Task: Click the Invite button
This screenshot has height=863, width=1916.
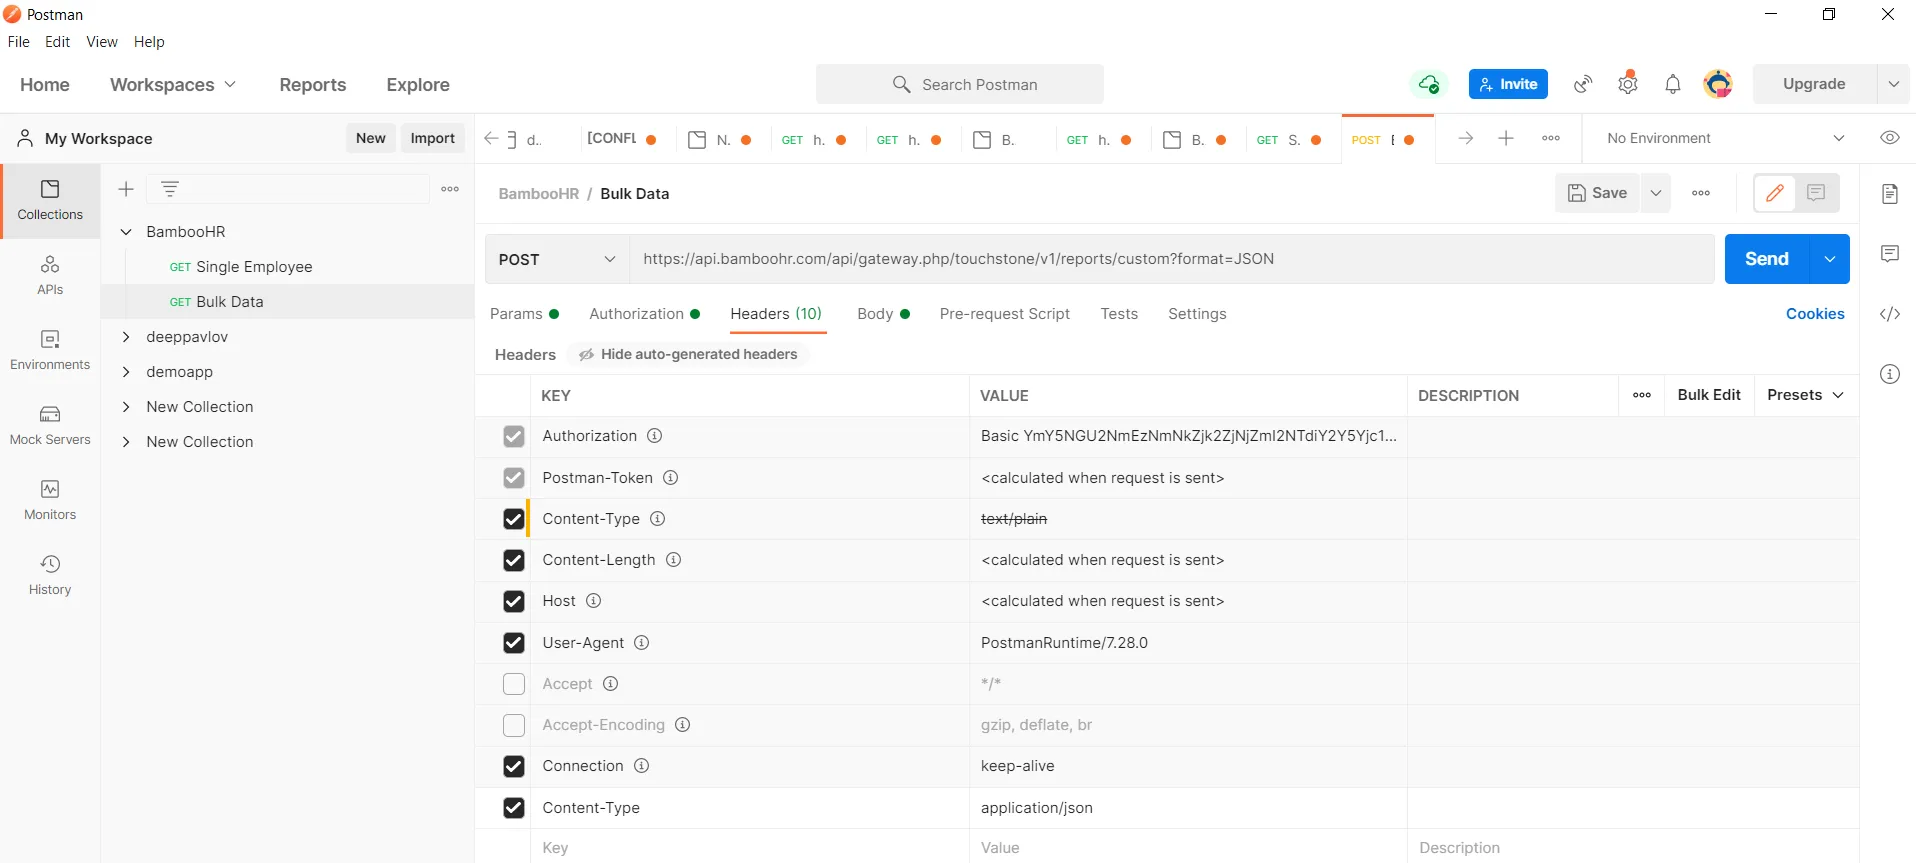Action: pos(1508,84)
